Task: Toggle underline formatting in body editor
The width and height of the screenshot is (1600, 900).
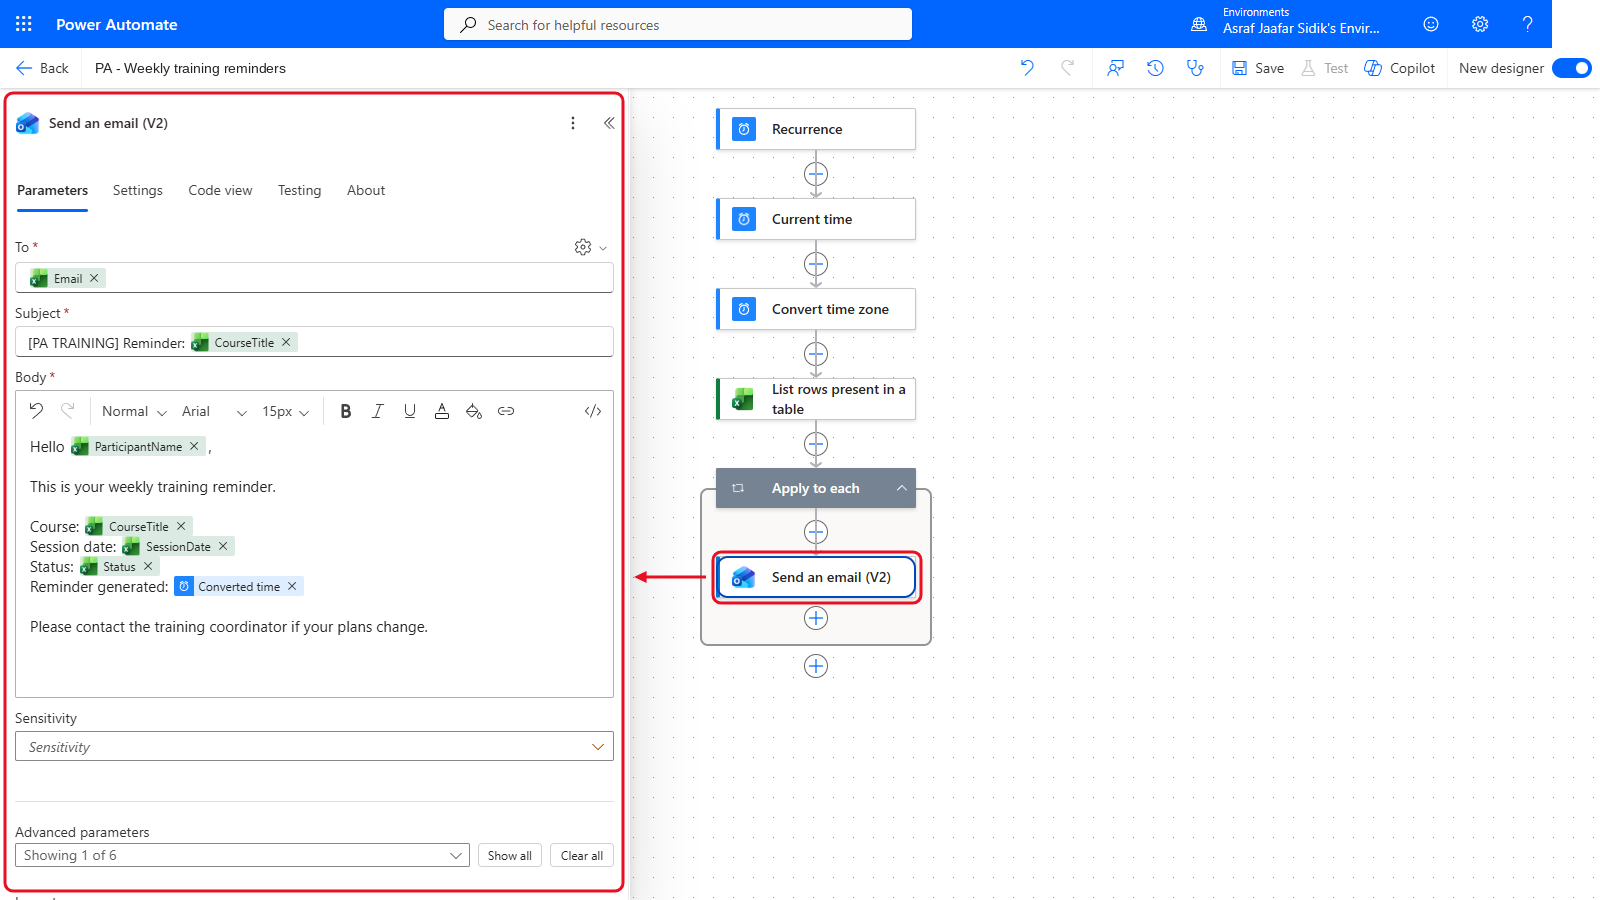Action: 410,411
